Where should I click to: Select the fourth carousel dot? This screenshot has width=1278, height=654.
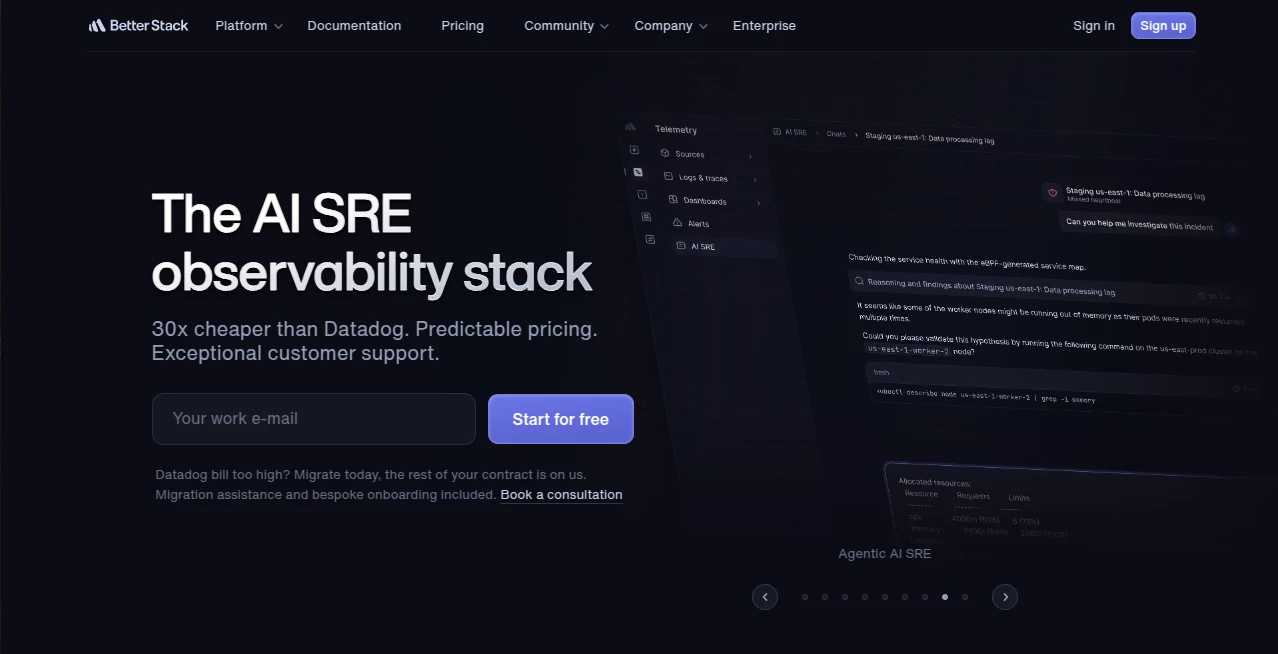click(865, 597)
